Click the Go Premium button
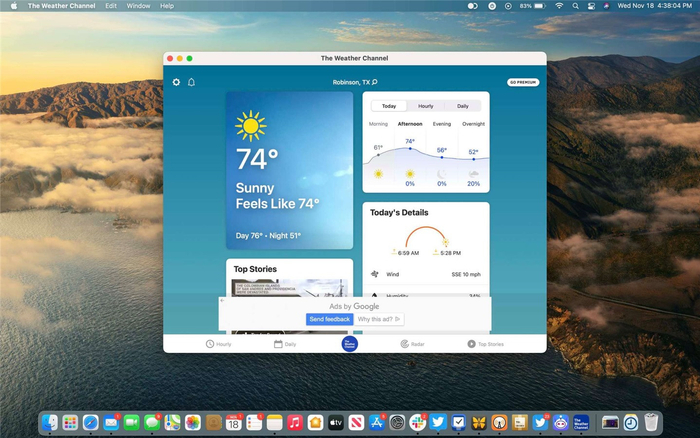 [523, 82]
